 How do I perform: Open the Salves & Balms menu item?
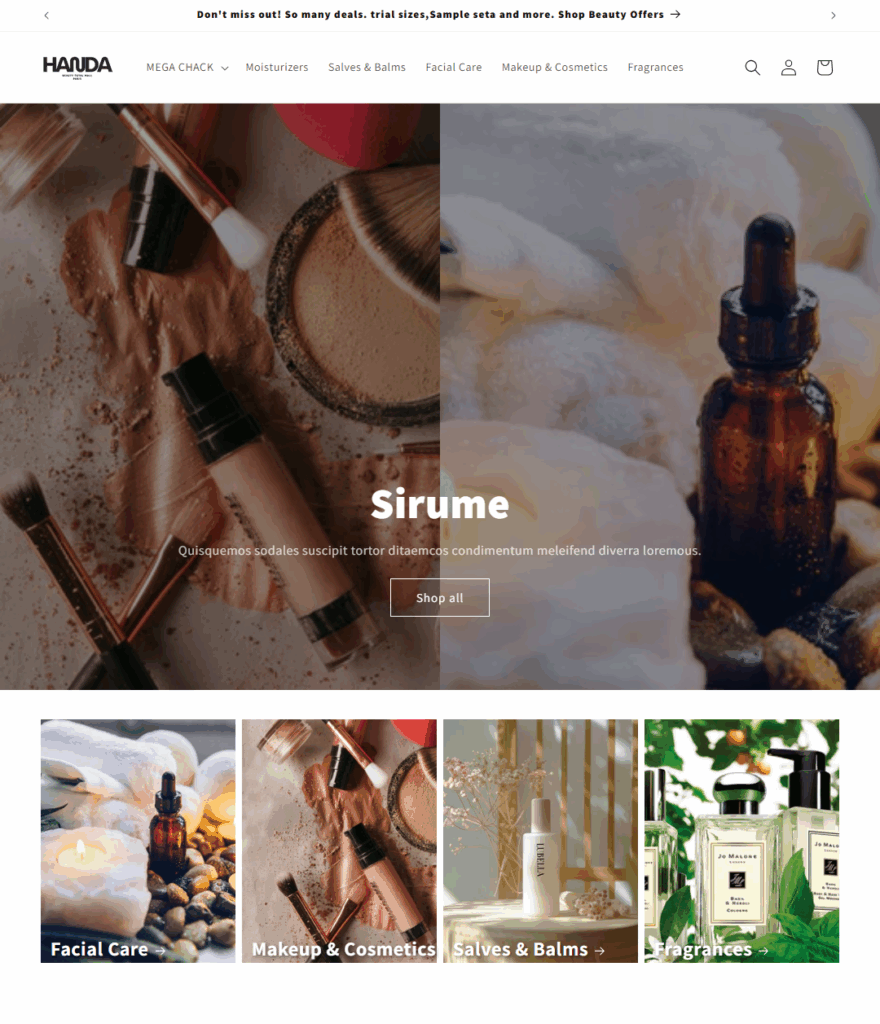367,67
